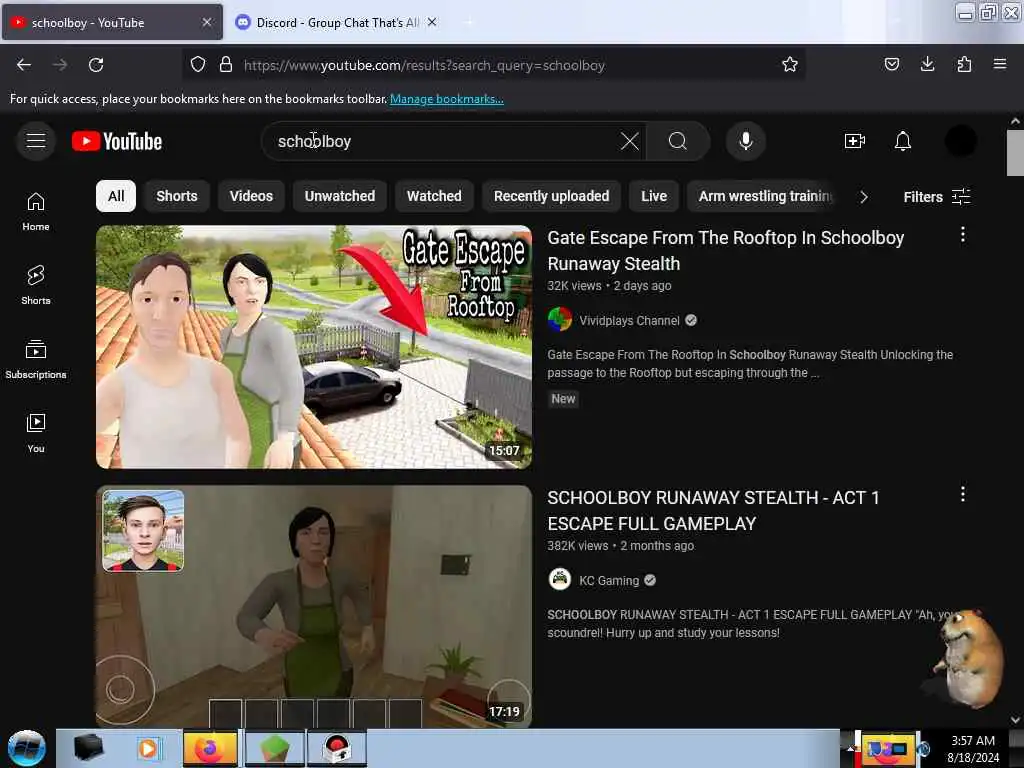Open Subscriptions in the sidebar
This screenshot has width=1024, height=768.
point(36,359)
